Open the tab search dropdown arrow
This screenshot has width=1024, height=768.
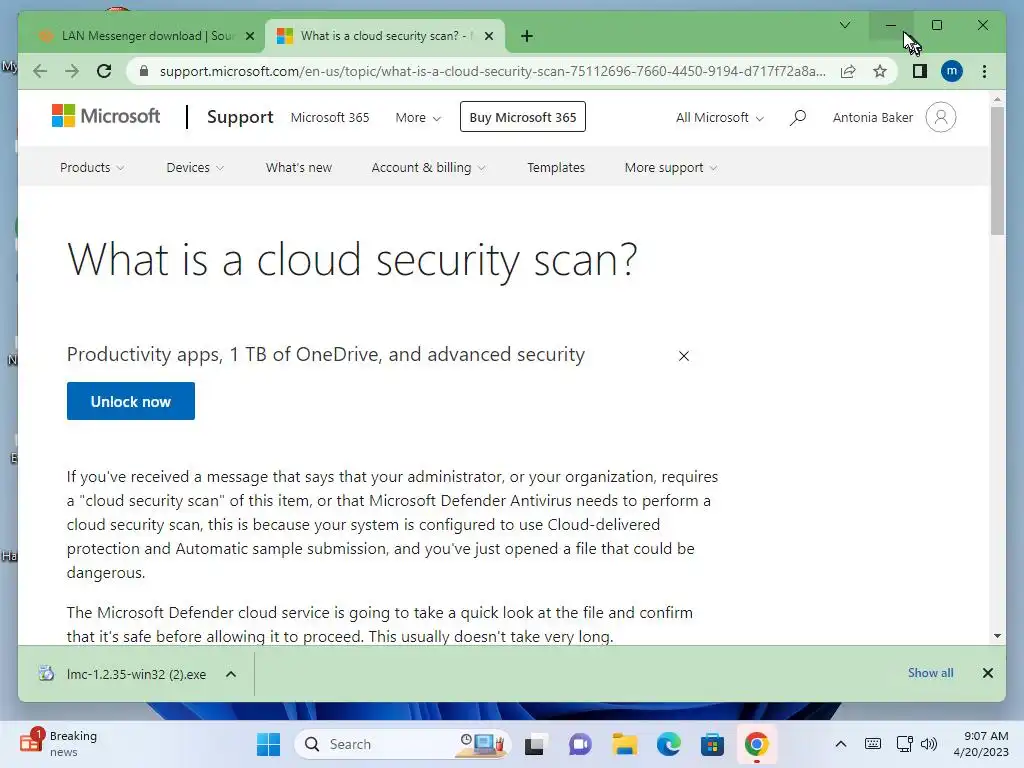coord(844,25)
